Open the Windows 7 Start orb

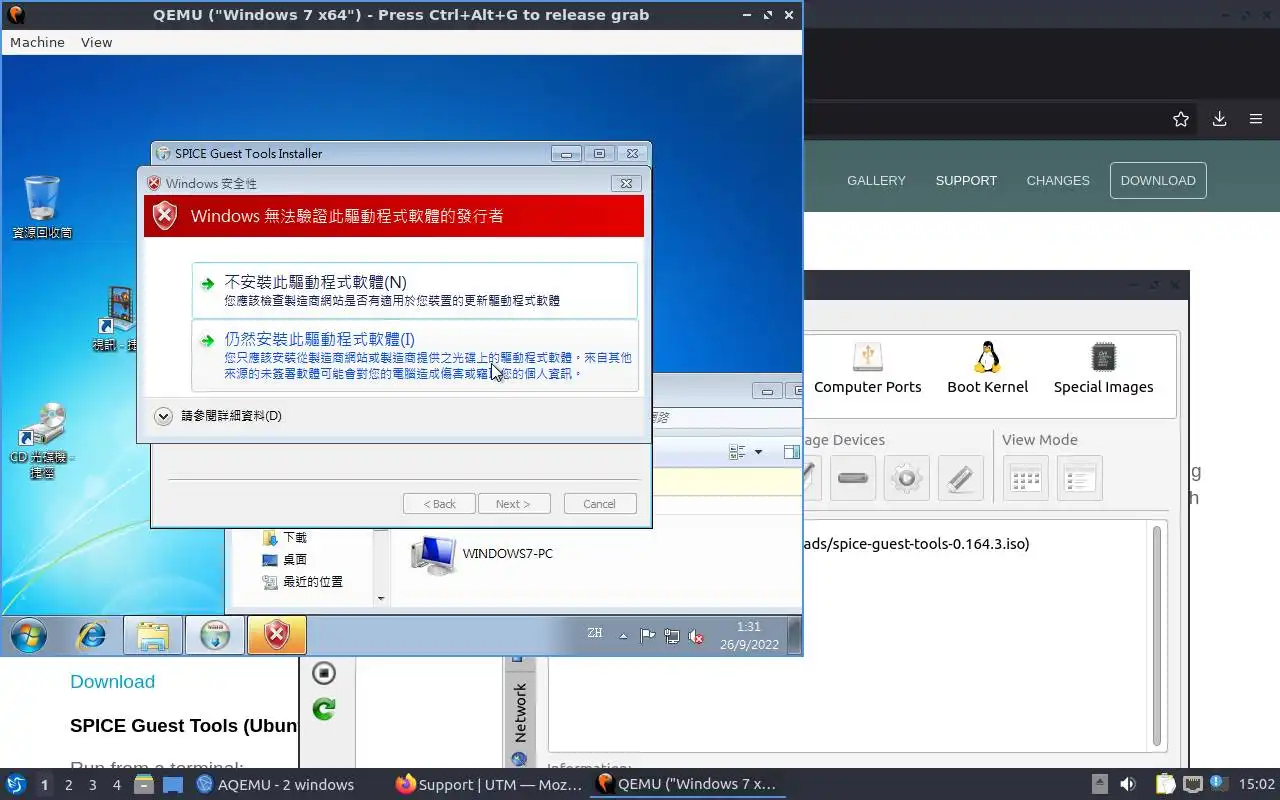tap(28, 635)
